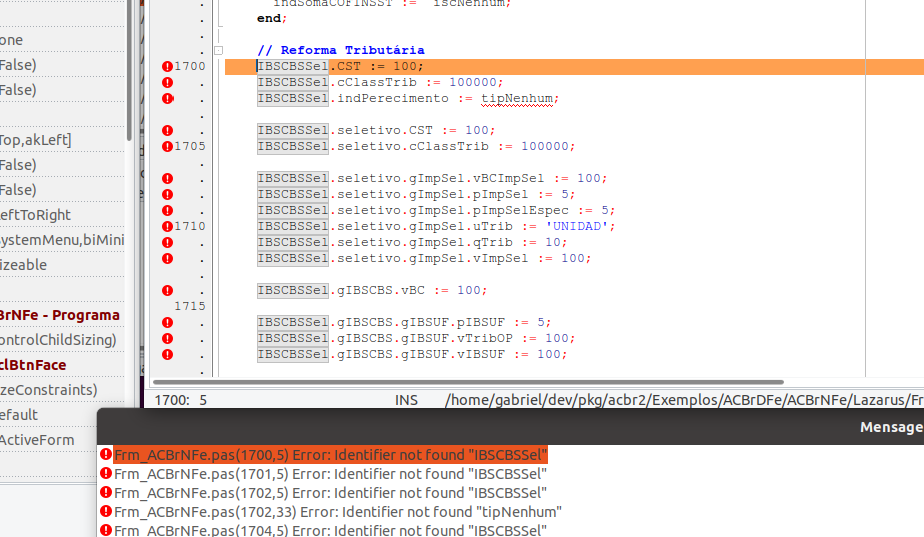
Task: Select Top,akLeft] anchors property value
Action: [35, 140]
